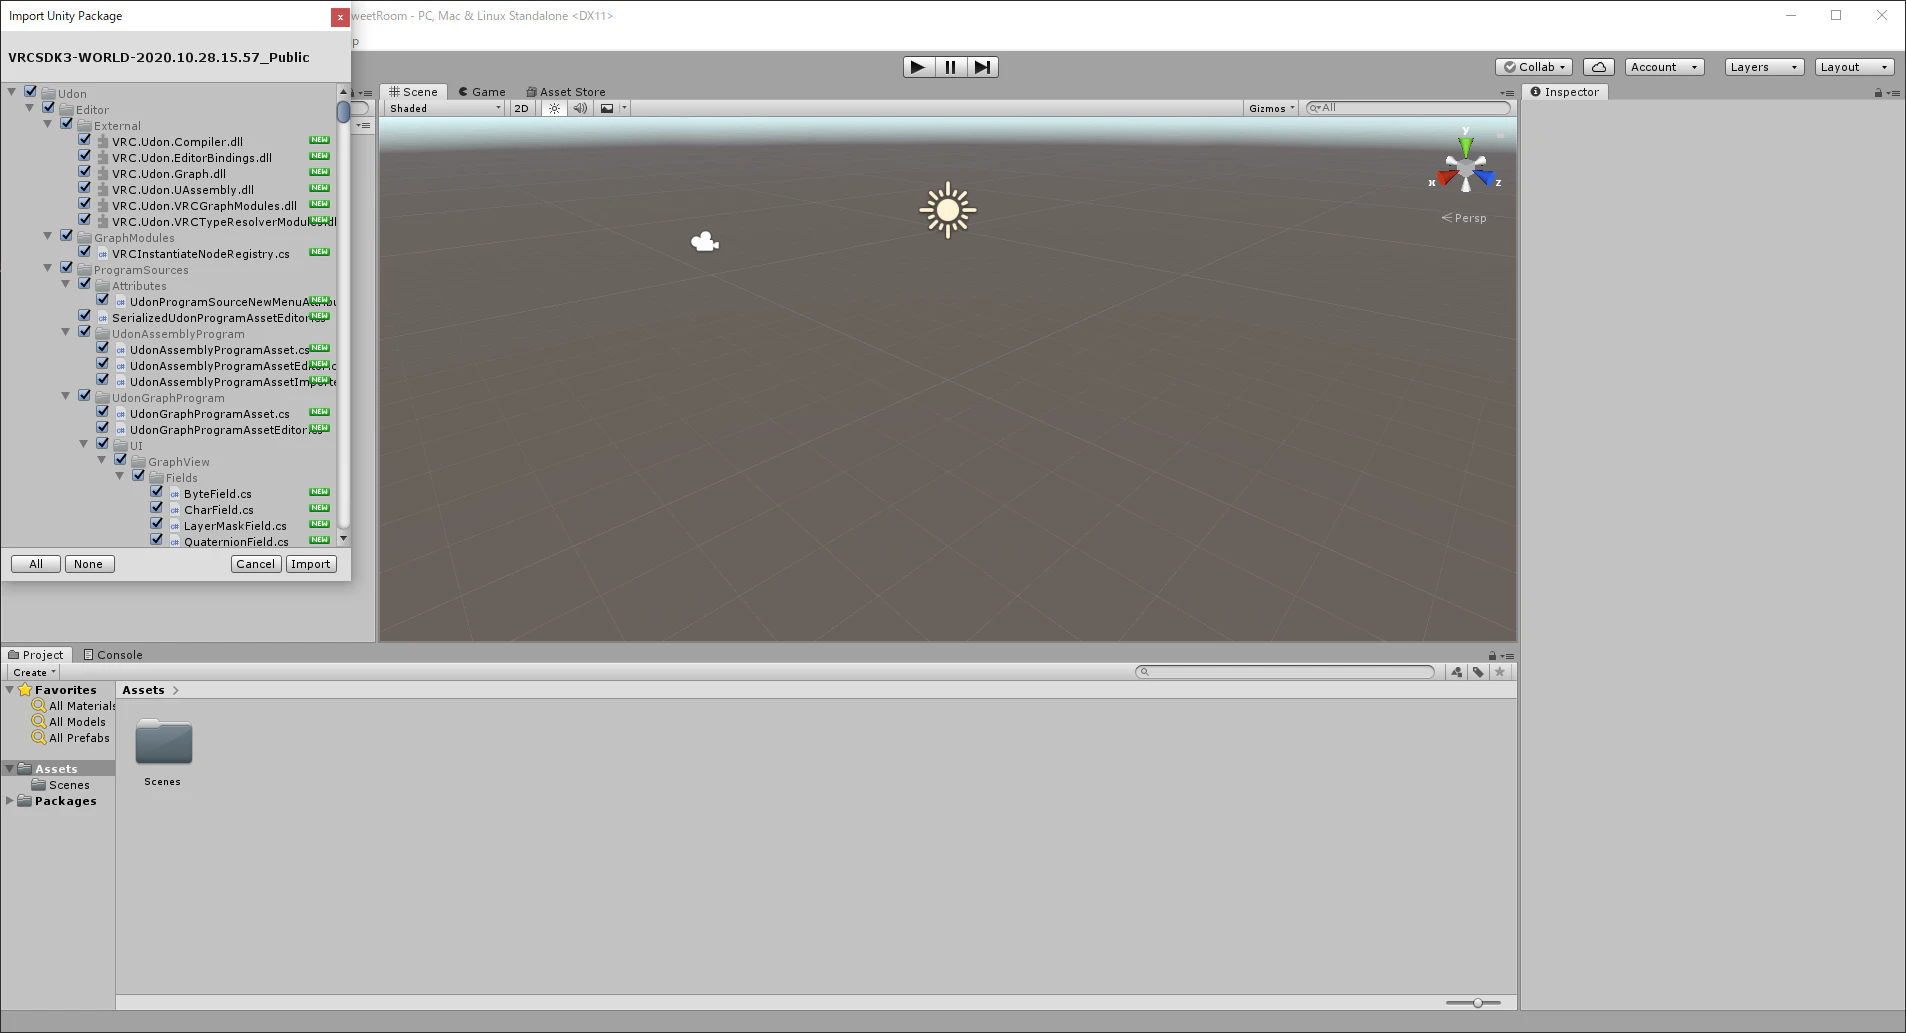The image size is (1906, 1033).
Task: Select the Scene tab
Action: (x=414, y=92)
